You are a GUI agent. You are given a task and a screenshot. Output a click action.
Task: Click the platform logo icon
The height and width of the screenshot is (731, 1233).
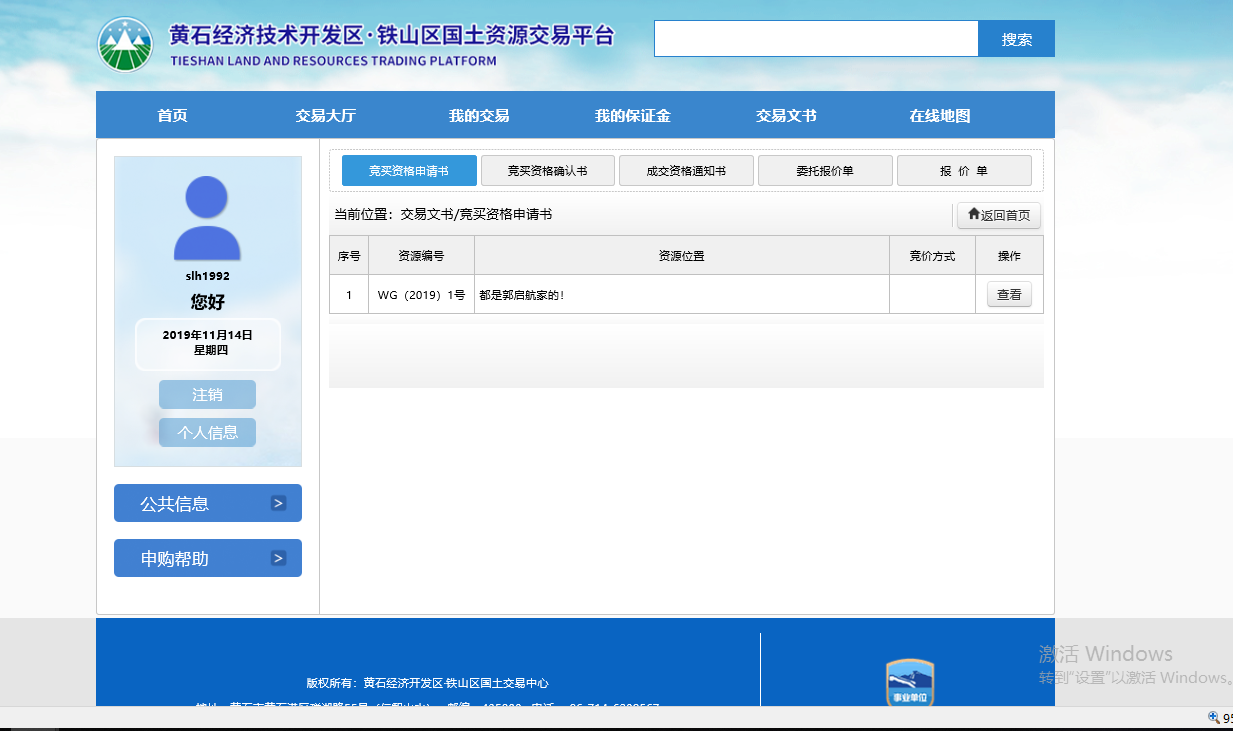point(125,45)
